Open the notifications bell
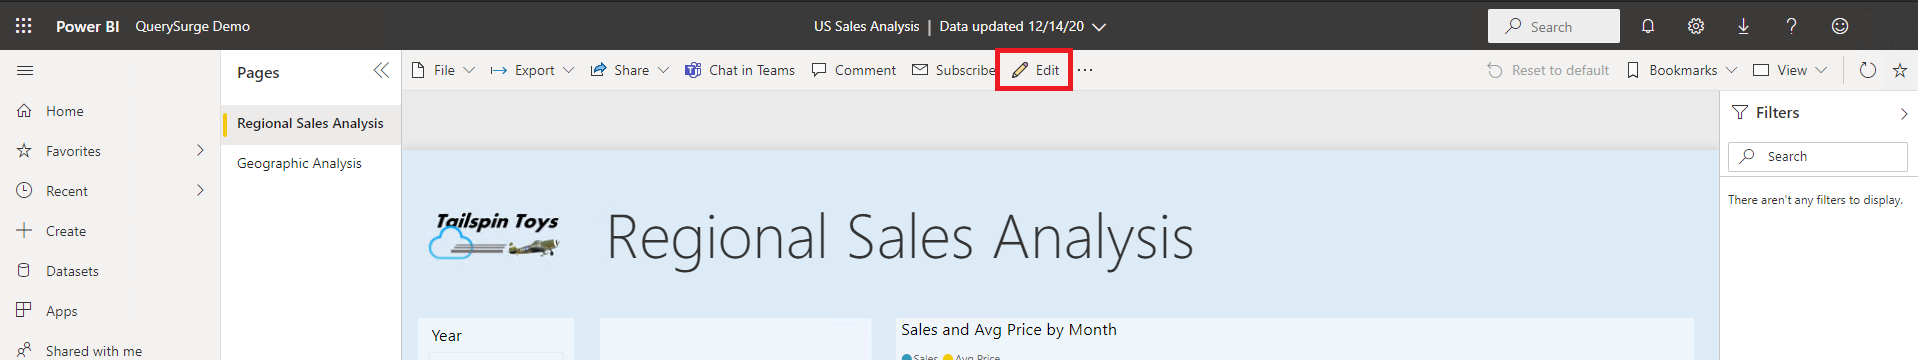 (1648, 26)
